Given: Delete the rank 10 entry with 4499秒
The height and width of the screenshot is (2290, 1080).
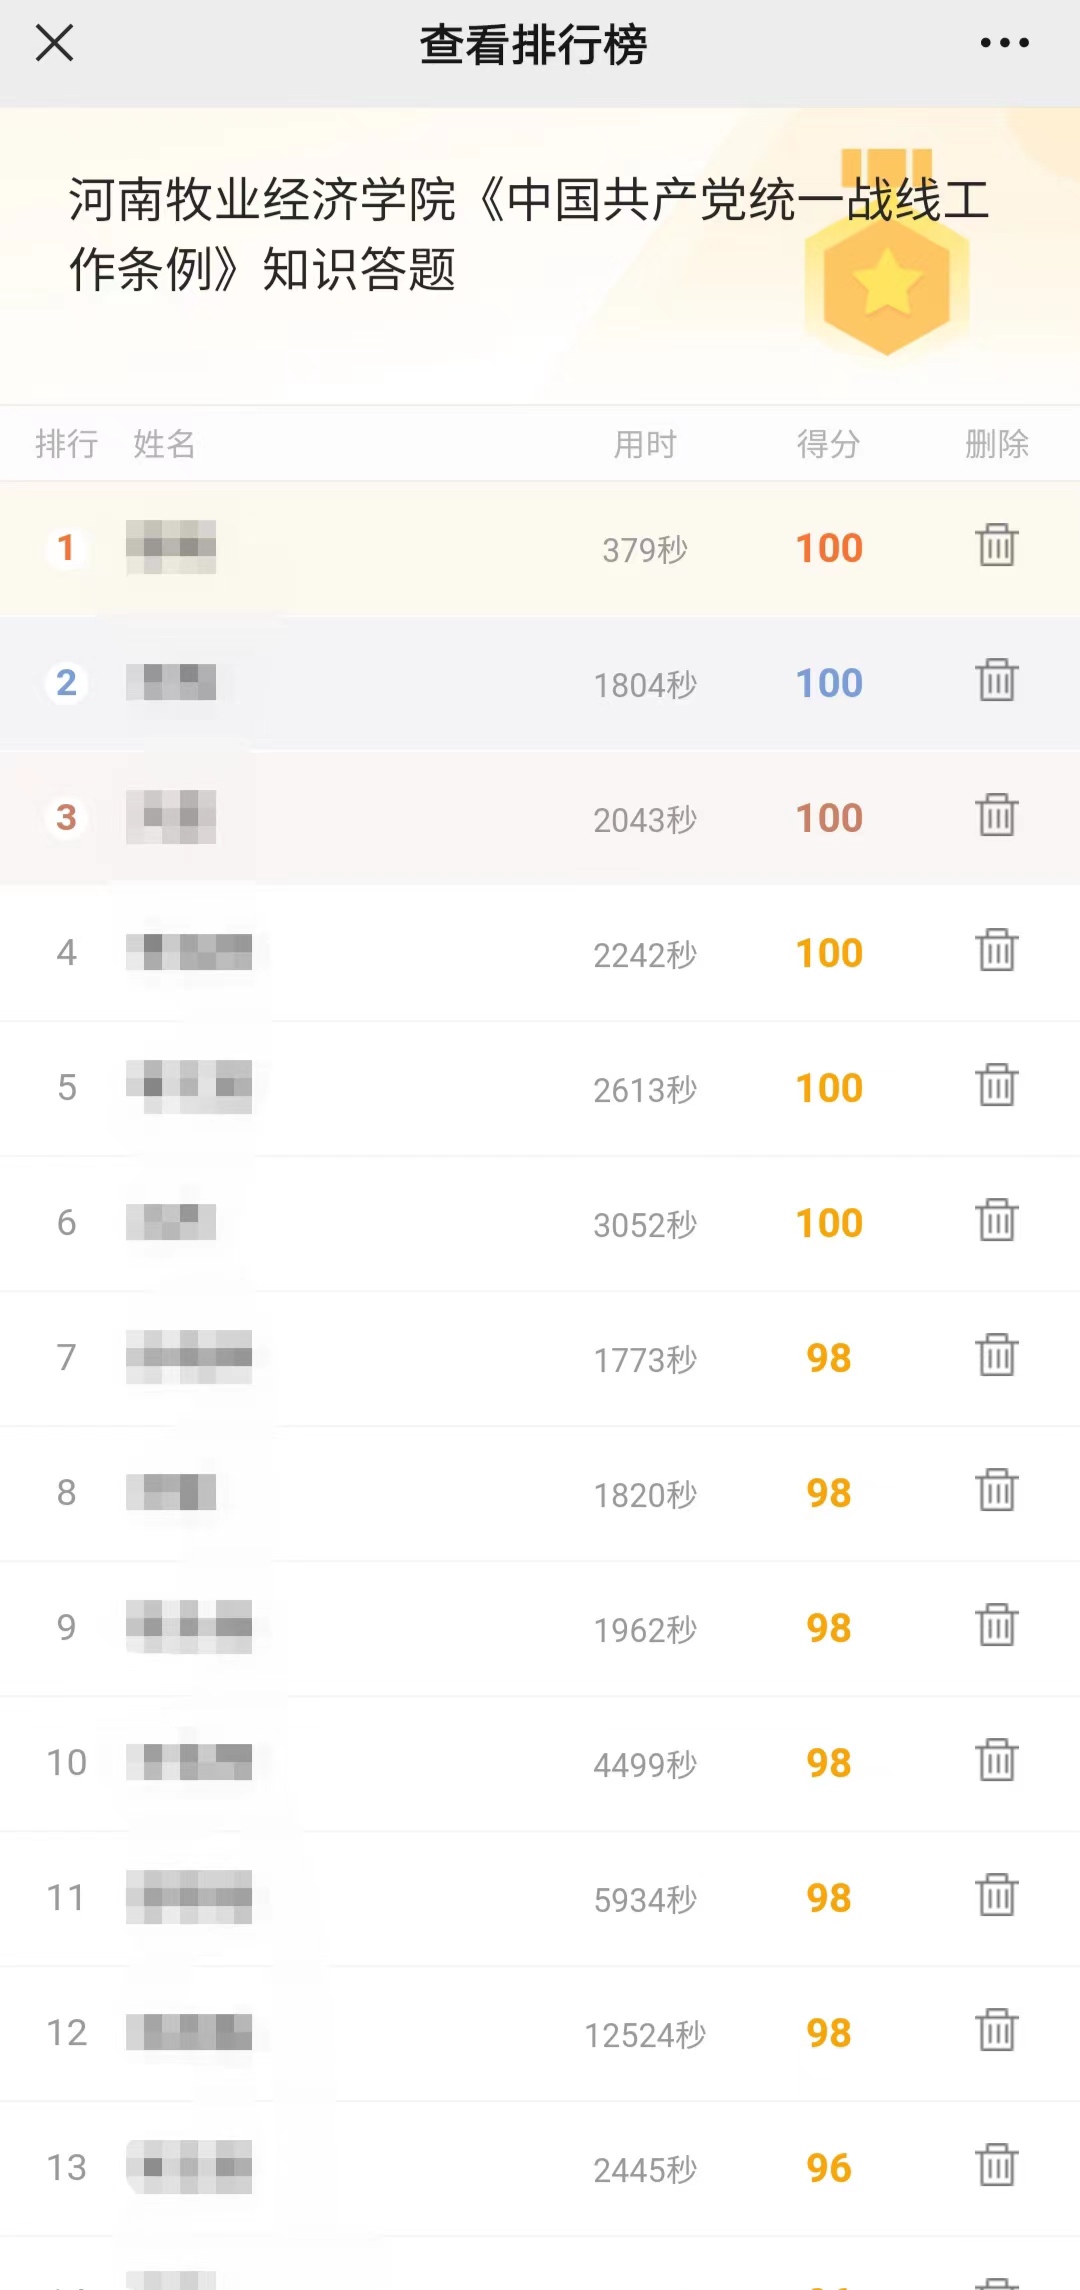Looking at the screenshot, I should pyautogui.click(x=997, y=1760).
